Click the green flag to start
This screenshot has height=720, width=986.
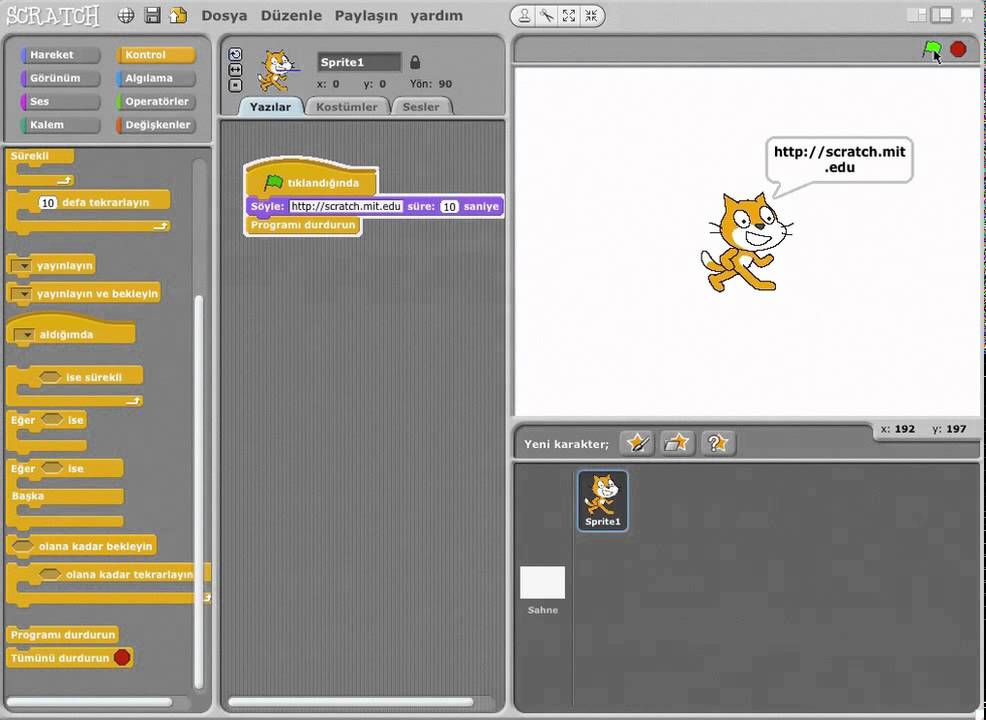pyautogui.click(x=931, y=49)
